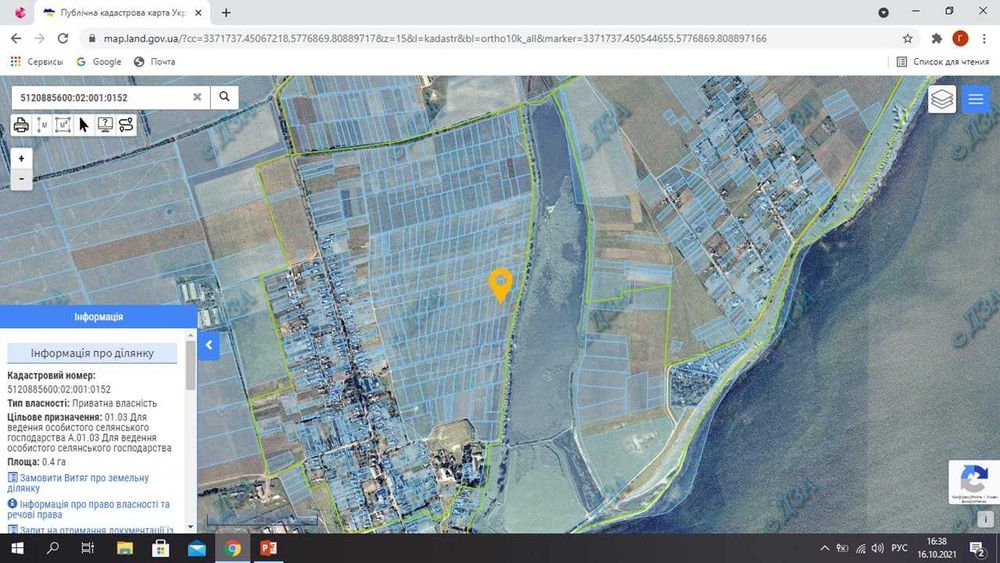Click the cadastral number 5120885600:02:001:0152 in panel
The image size is (1000, 563).
[59, 389]
